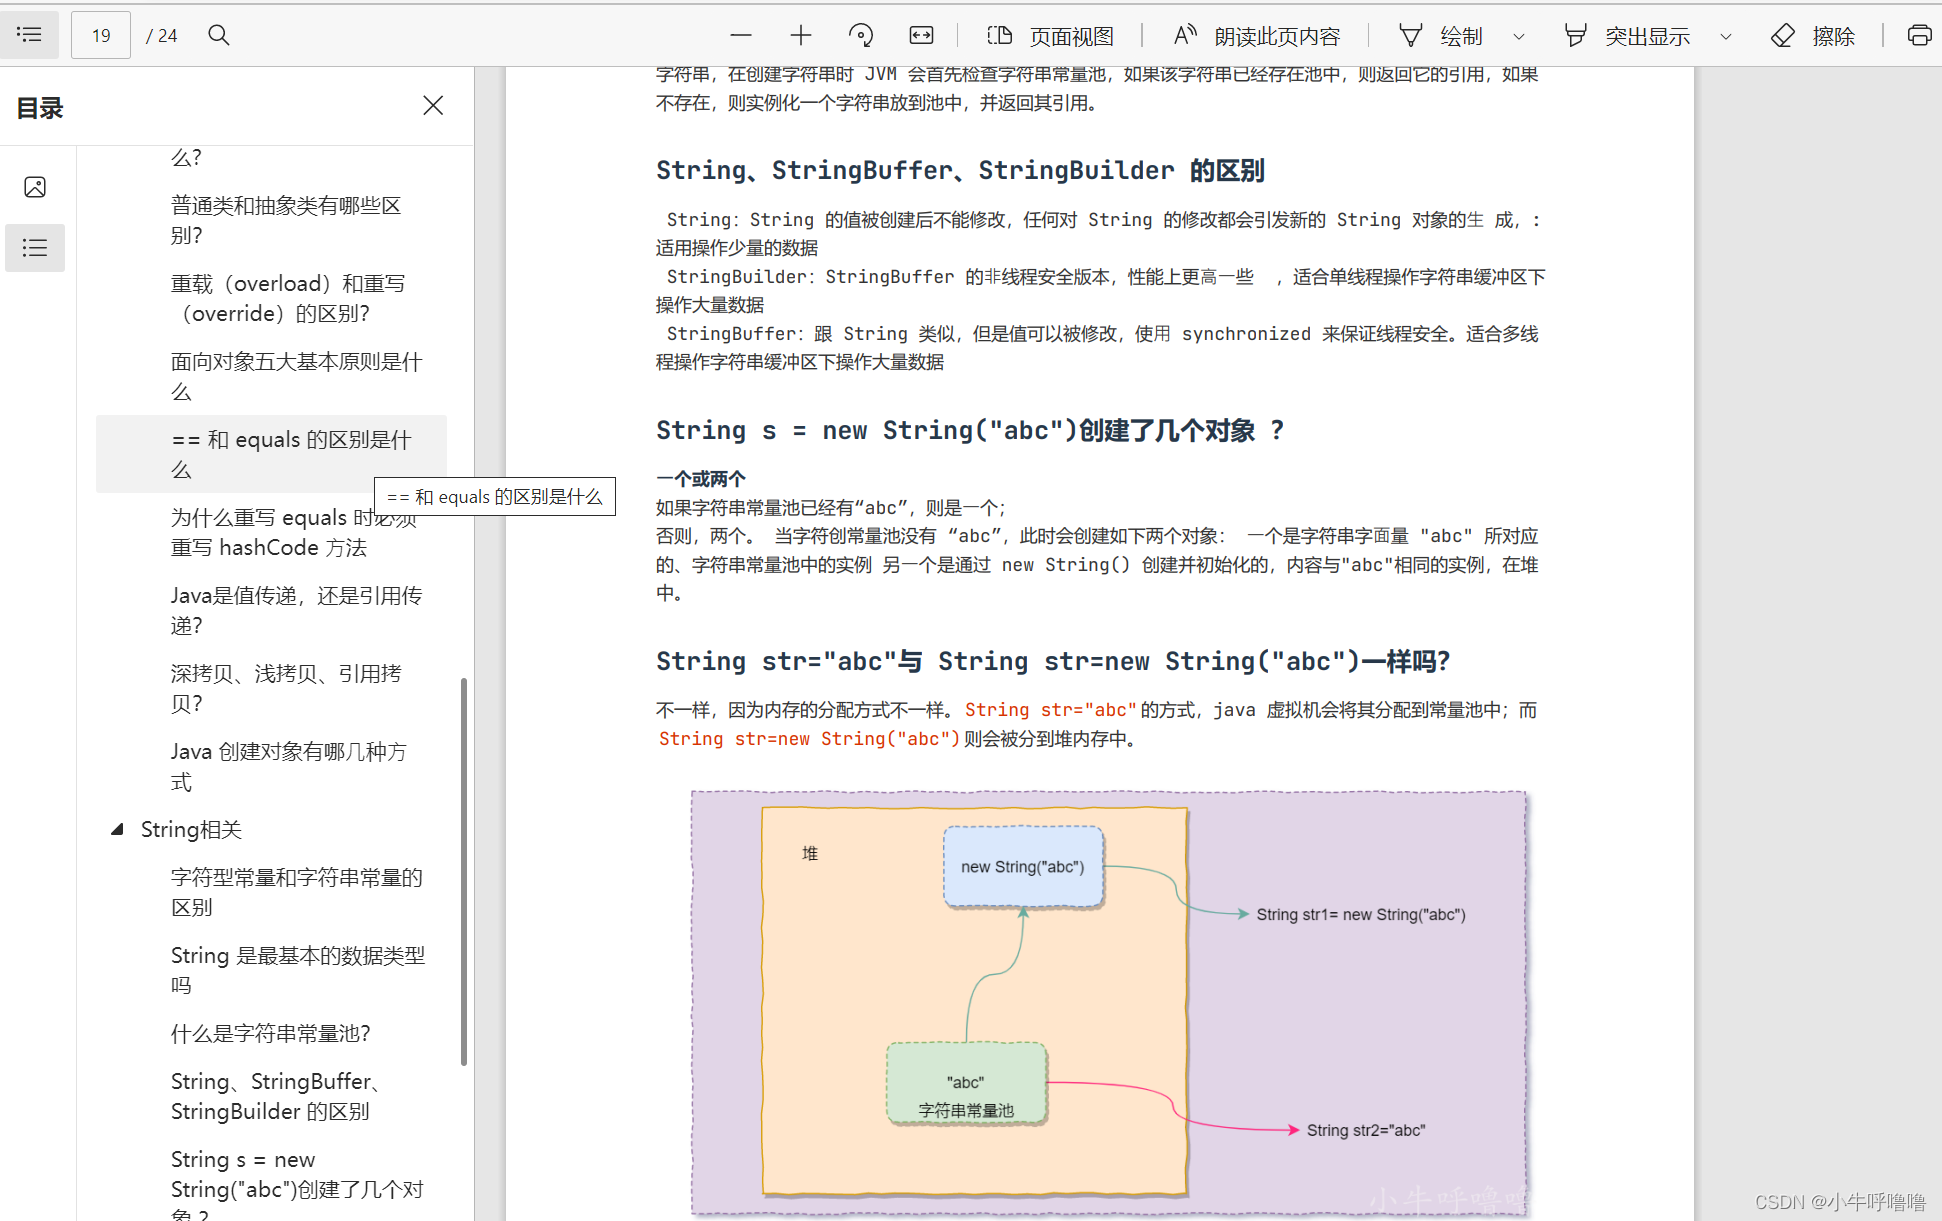Screen dimensions: 1942x1221
Task: Rotate the page with the rotate icon
Action: [x=860, y=36]
